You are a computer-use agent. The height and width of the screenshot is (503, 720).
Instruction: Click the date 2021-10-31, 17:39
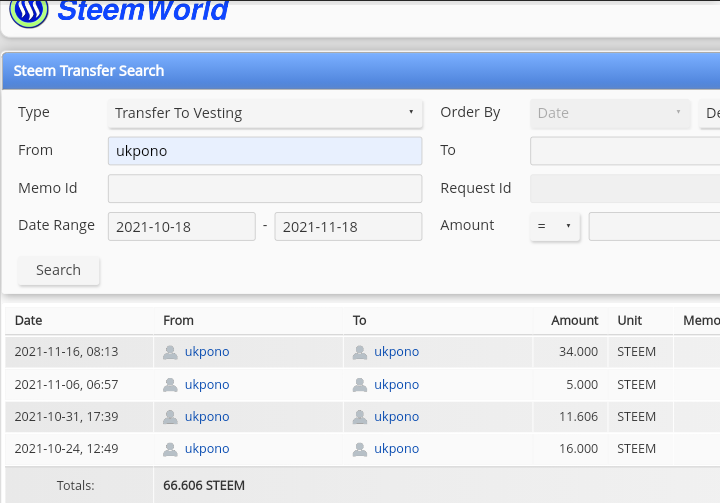coord(67,417)
